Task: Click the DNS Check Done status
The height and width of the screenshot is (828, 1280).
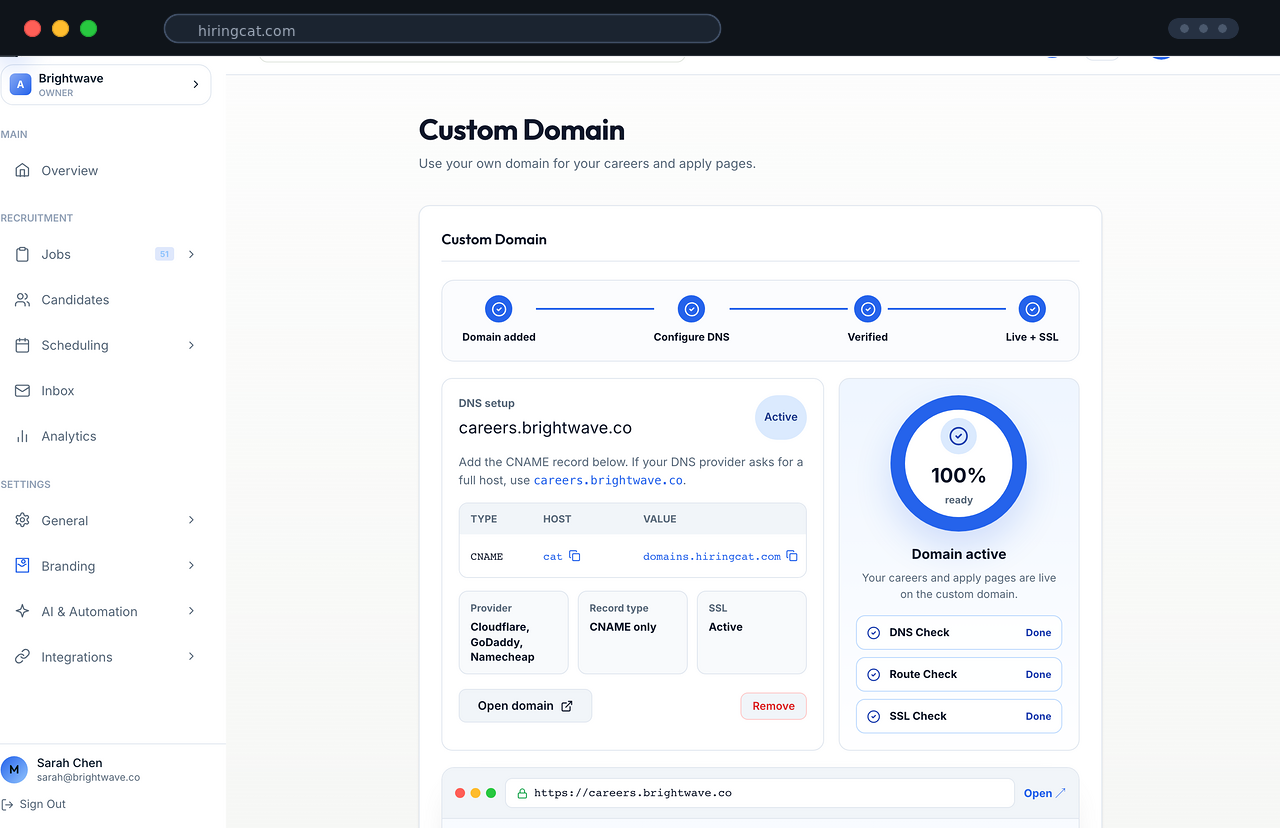Action: tap(1038, 633)
